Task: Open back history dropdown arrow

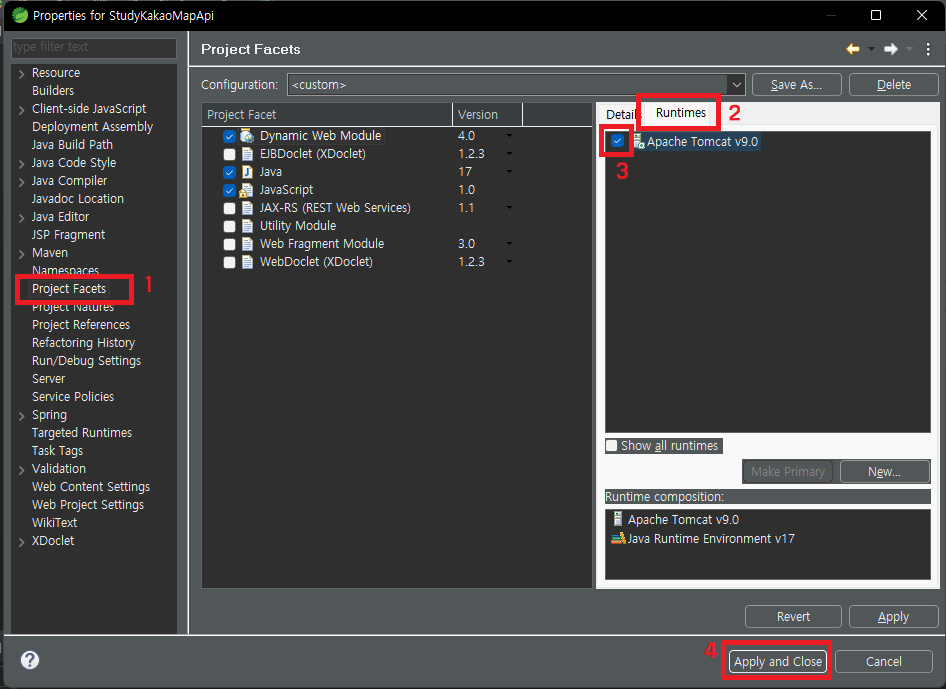Action: (871, 49)
